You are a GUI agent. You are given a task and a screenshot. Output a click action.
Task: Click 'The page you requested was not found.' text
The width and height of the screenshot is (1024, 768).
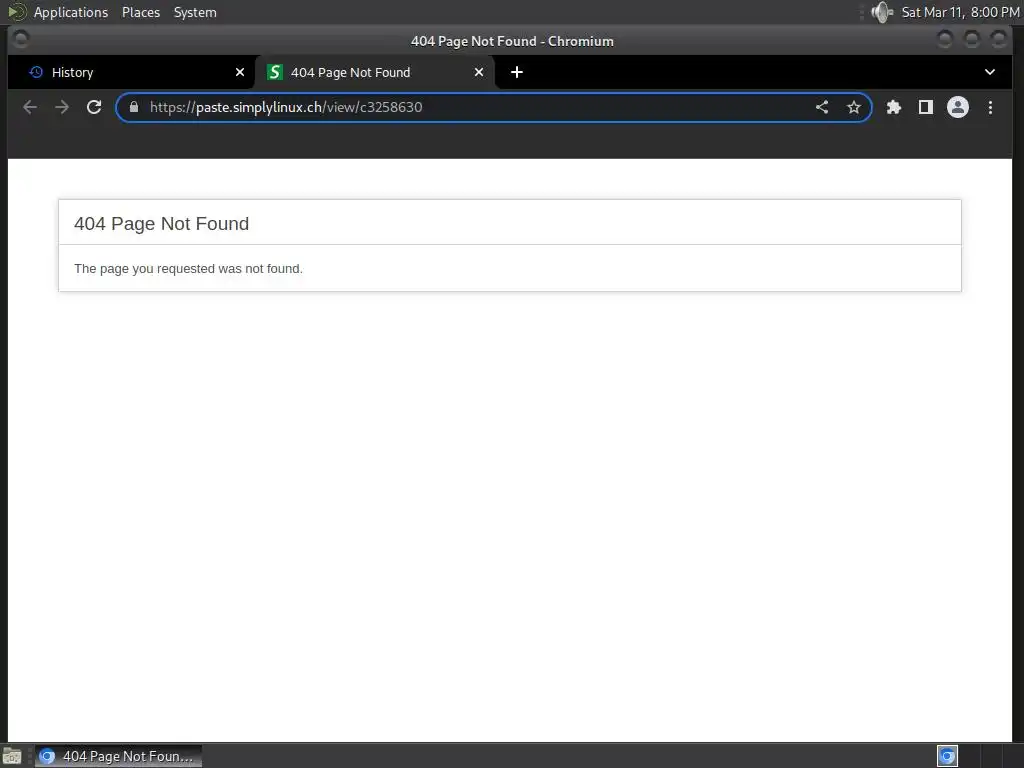click(x=188, y=268)
